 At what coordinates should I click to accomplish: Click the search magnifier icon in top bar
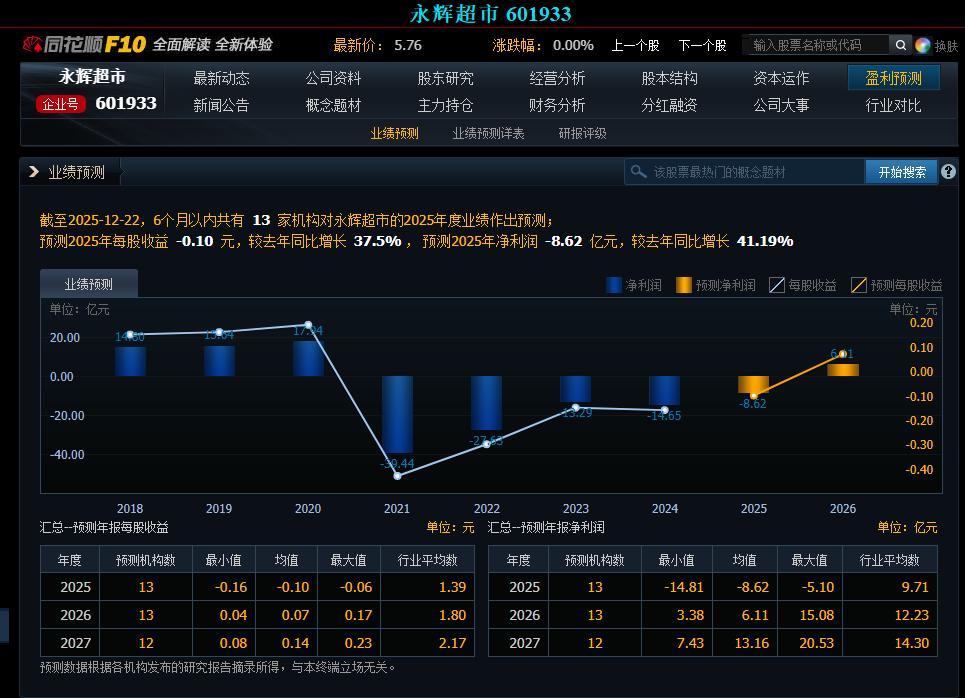(x=900, y=45)
